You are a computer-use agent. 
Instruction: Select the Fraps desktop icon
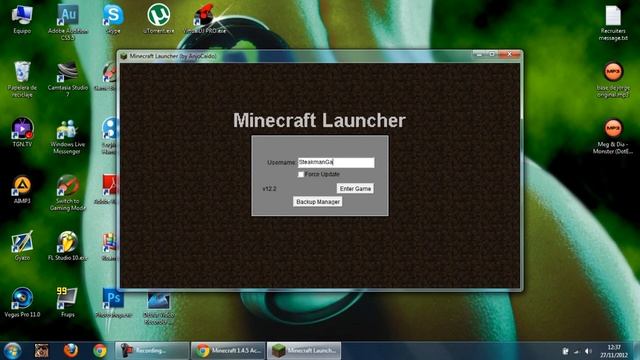point(68,302)
